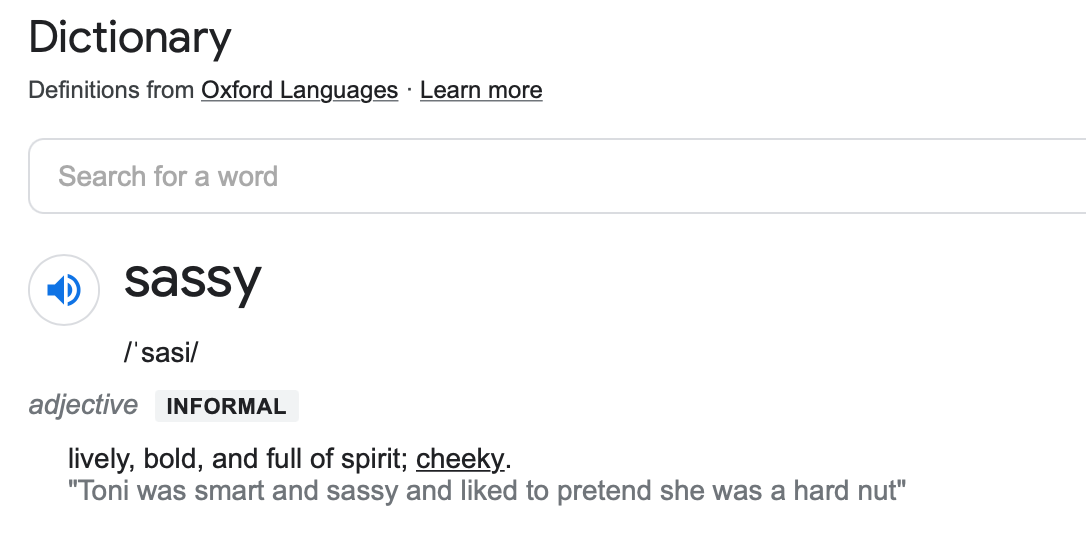Click the INFORMAL usage badge
Image resolution: width=1086 pixels, height=548 pixels.
point(226,406)
